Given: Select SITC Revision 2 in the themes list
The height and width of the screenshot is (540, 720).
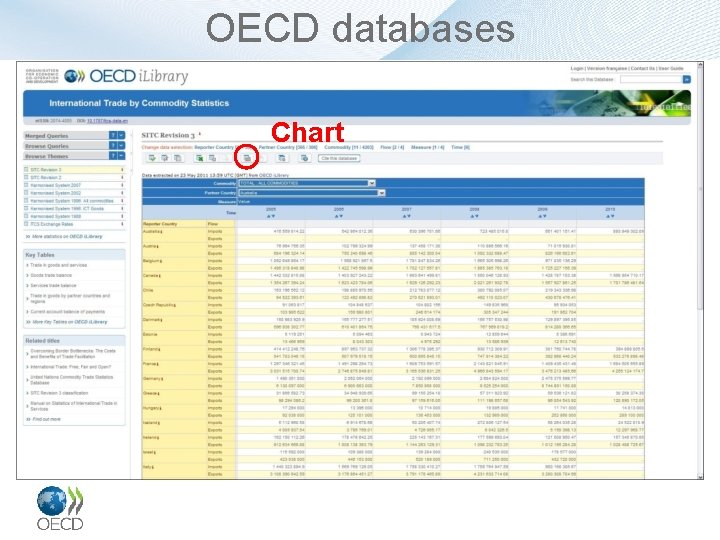Looking at the screenshot, I should [46, 178].
